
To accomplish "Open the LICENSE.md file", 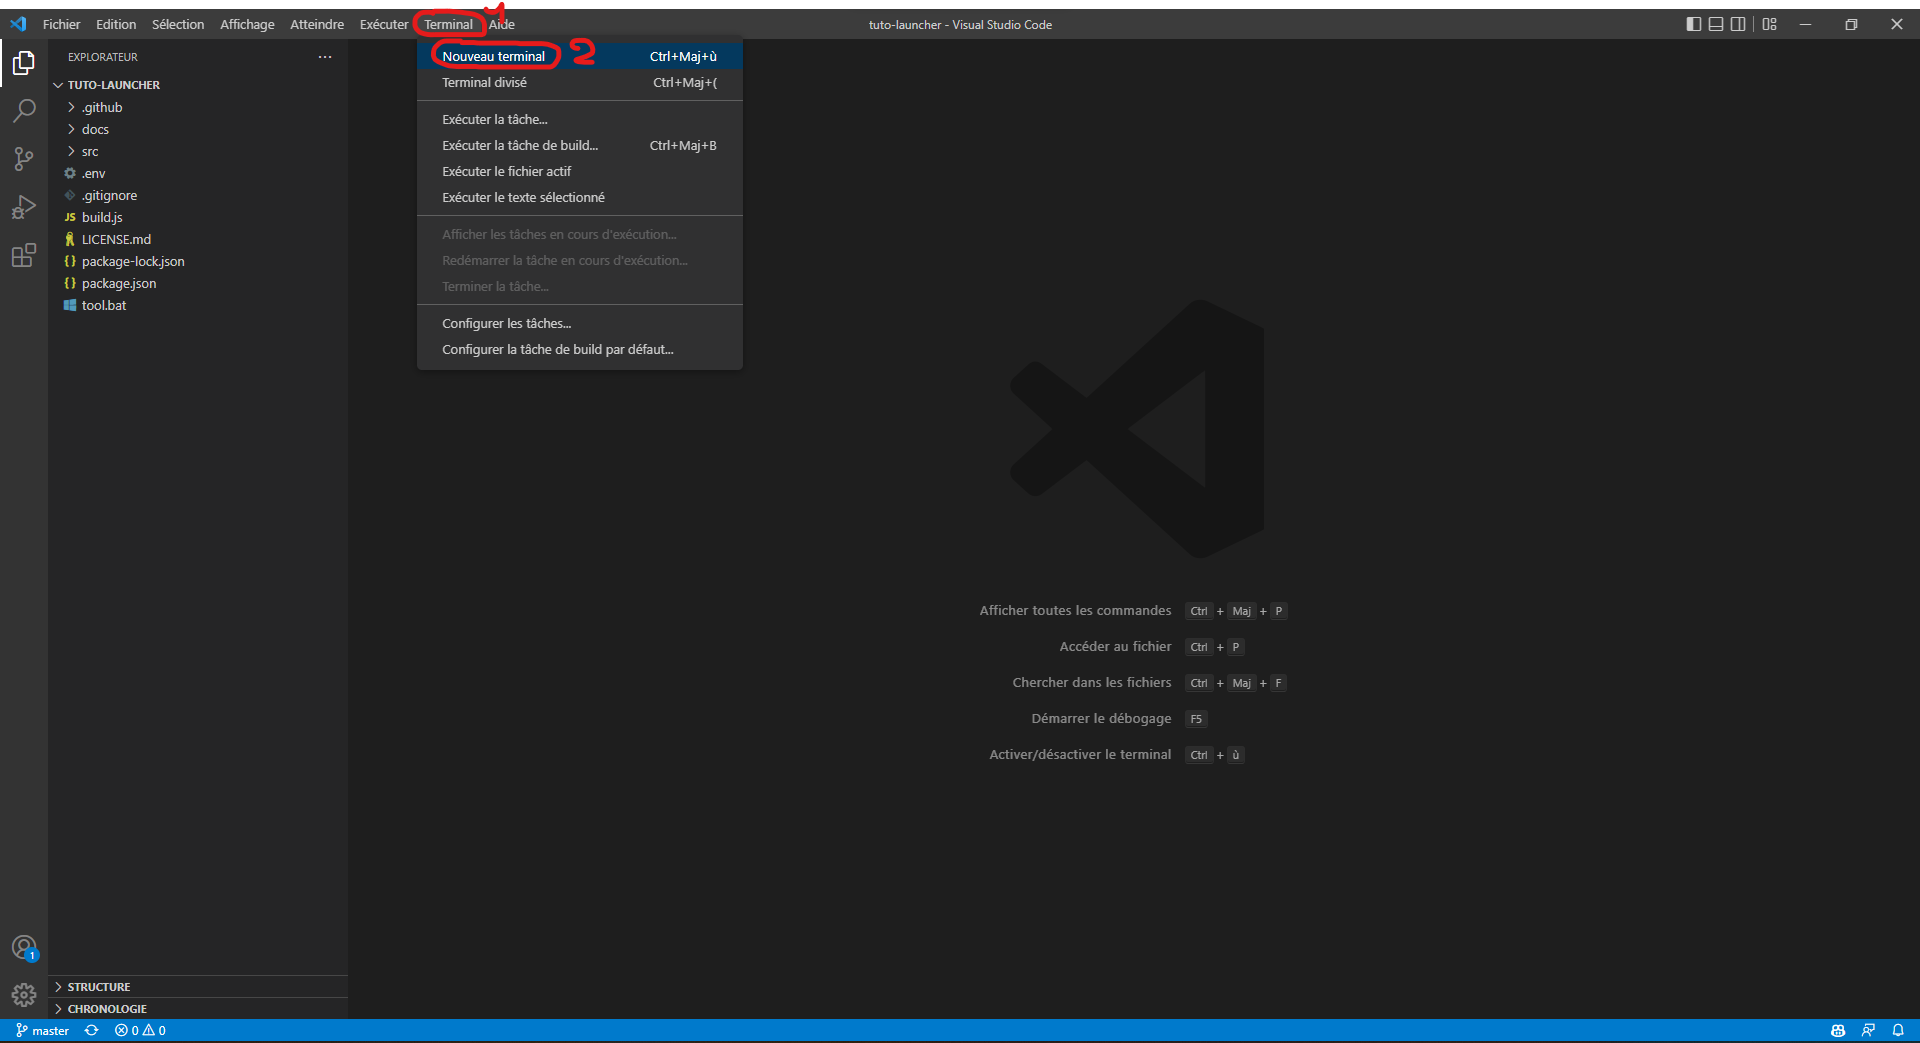I will (198, 239).
